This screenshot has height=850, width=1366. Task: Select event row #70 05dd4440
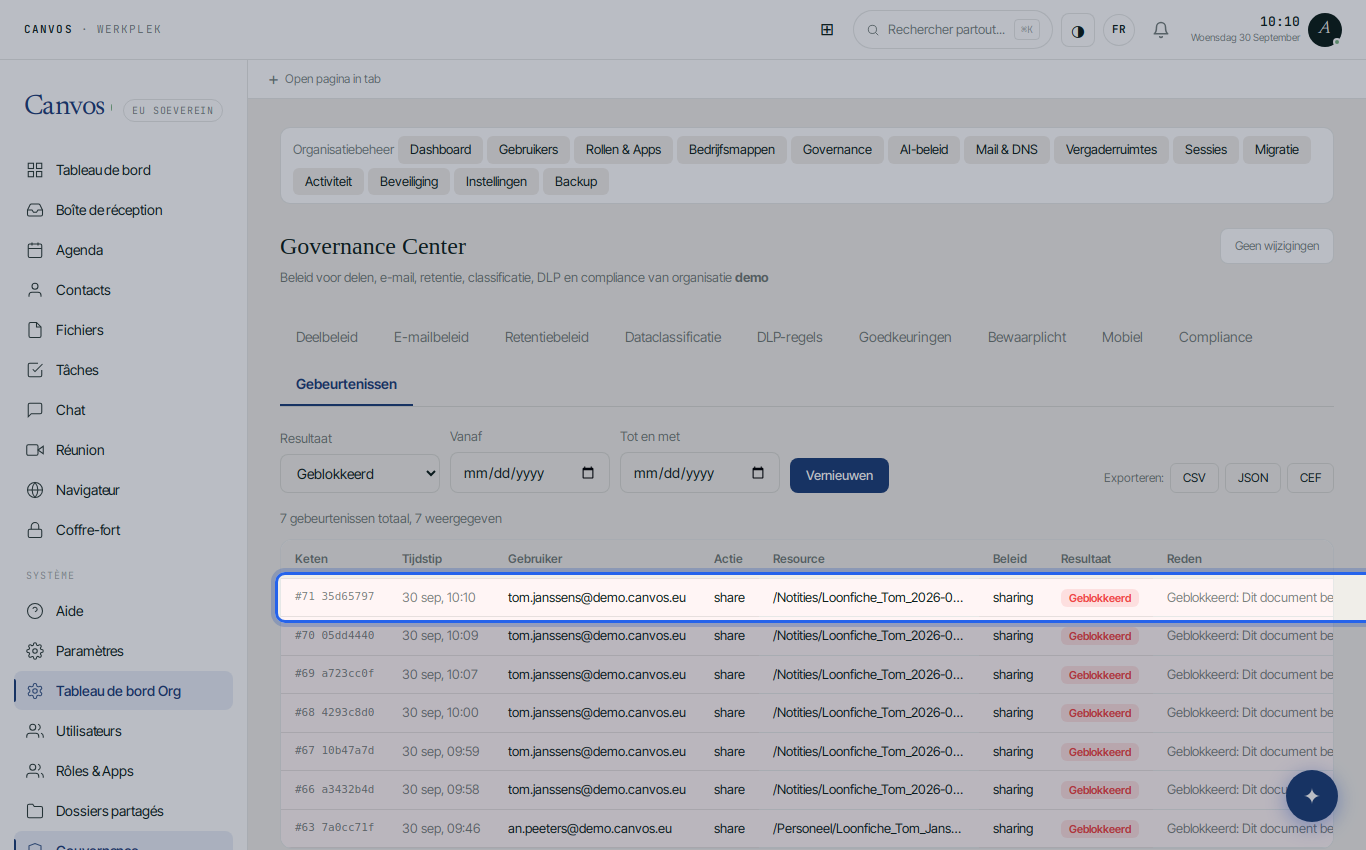(x=806, y=636)
